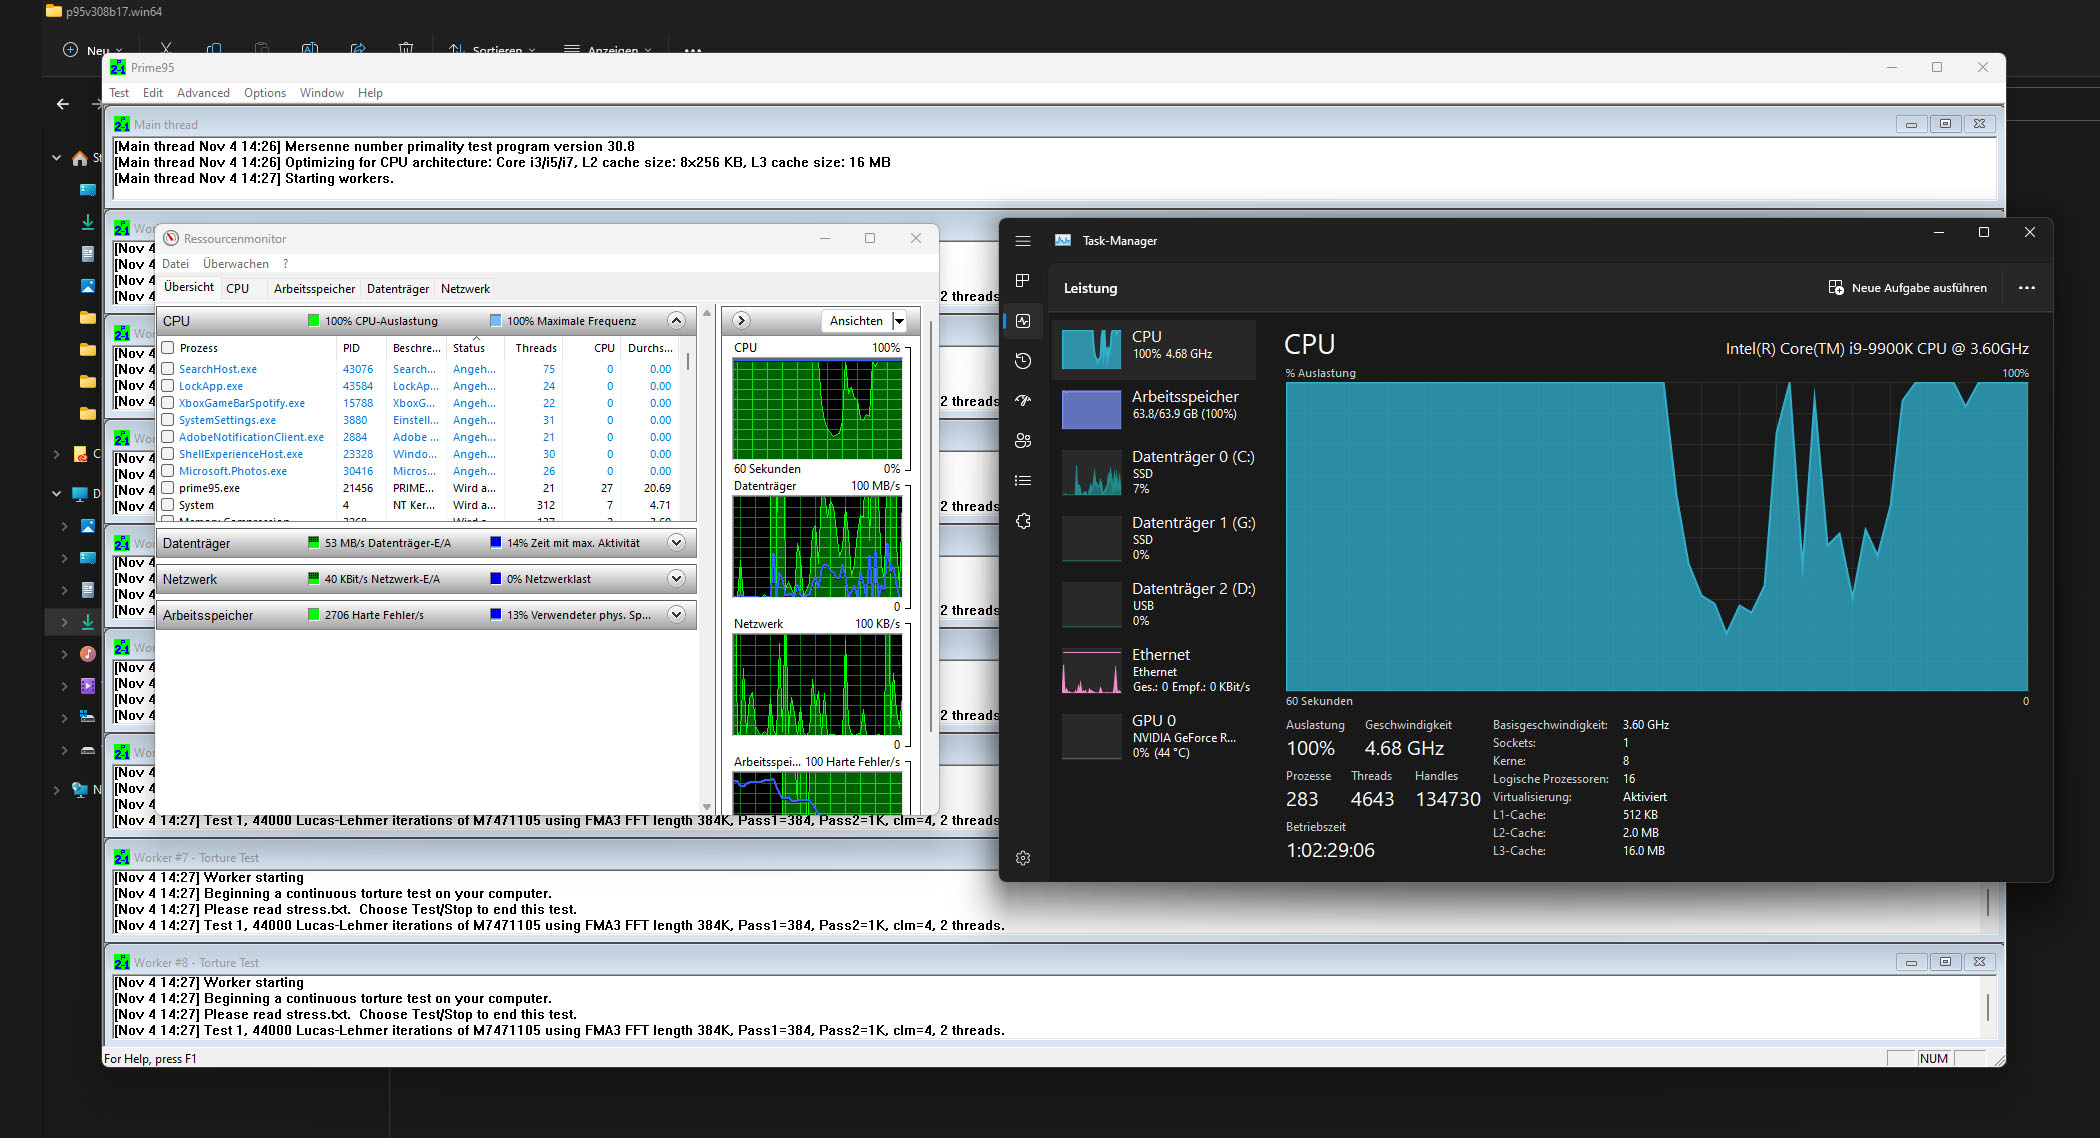Viewport: 2100px width, 1138px height.
Task: Open Services puzzle icon in sidebar
Action: 1022,521
